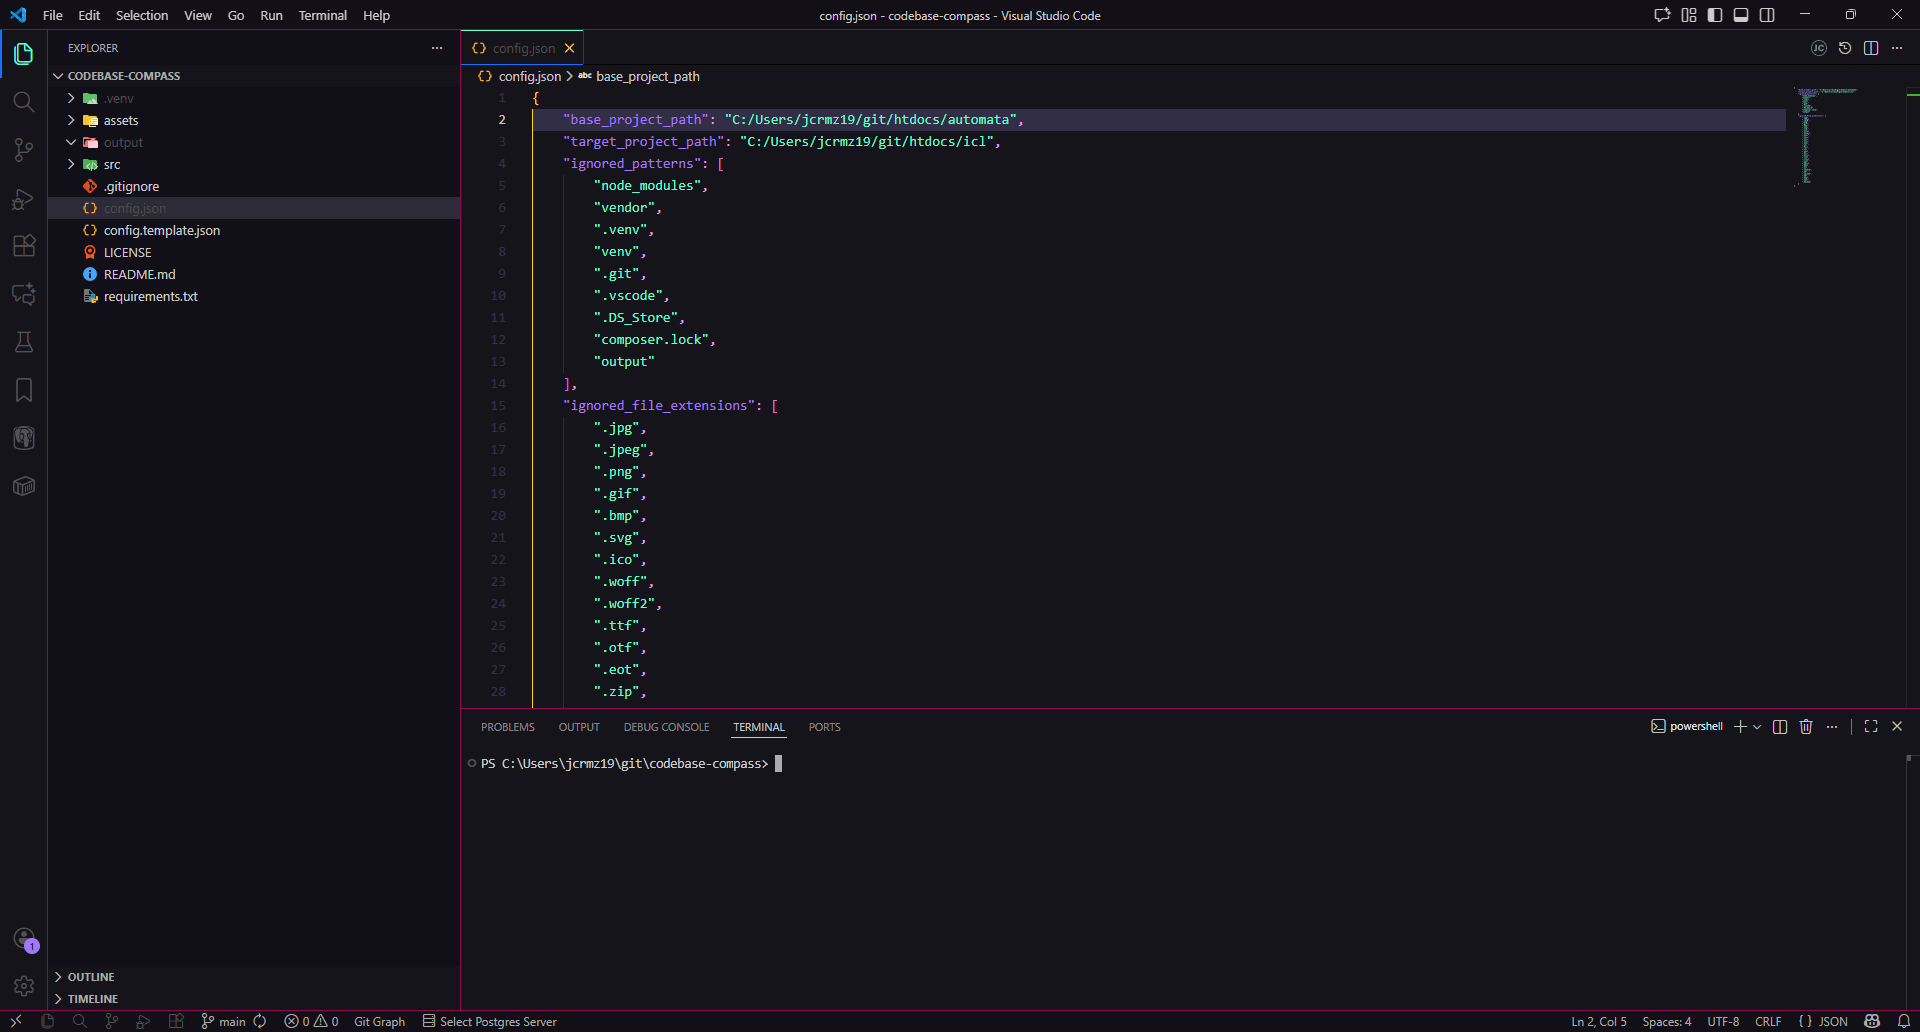Open the Help menu

[x=377, y=15]
